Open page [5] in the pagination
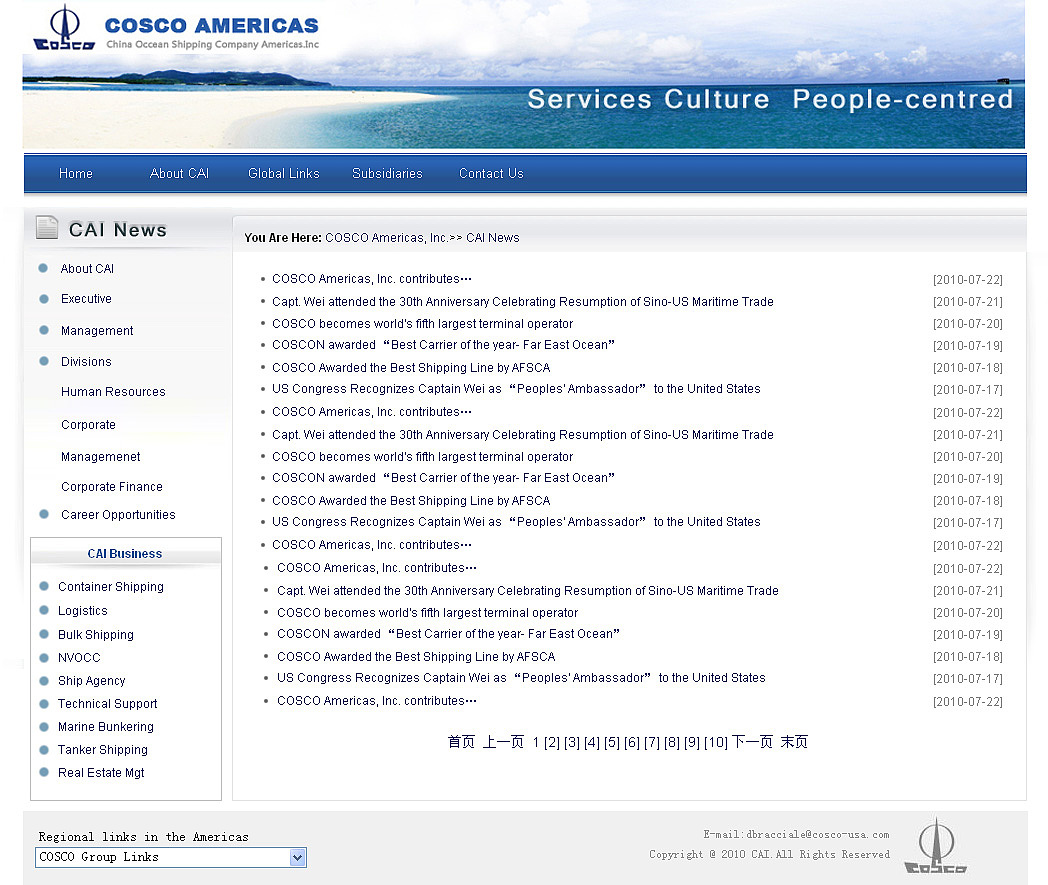 611,743
